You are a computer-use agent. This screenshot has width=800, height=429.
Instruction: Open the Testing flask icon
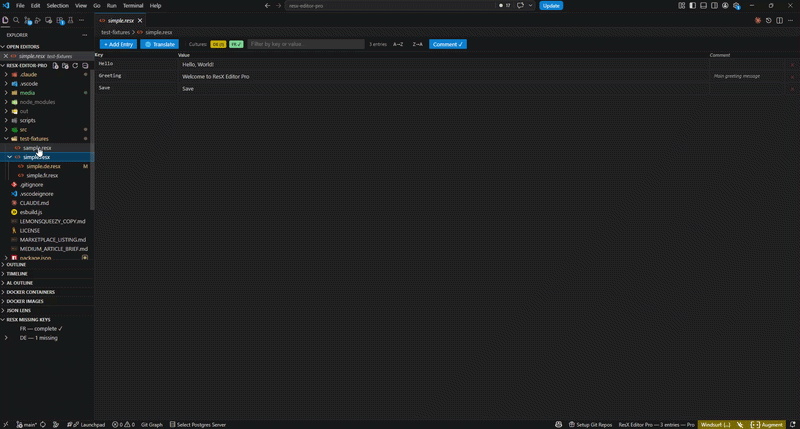pos(70,20)
